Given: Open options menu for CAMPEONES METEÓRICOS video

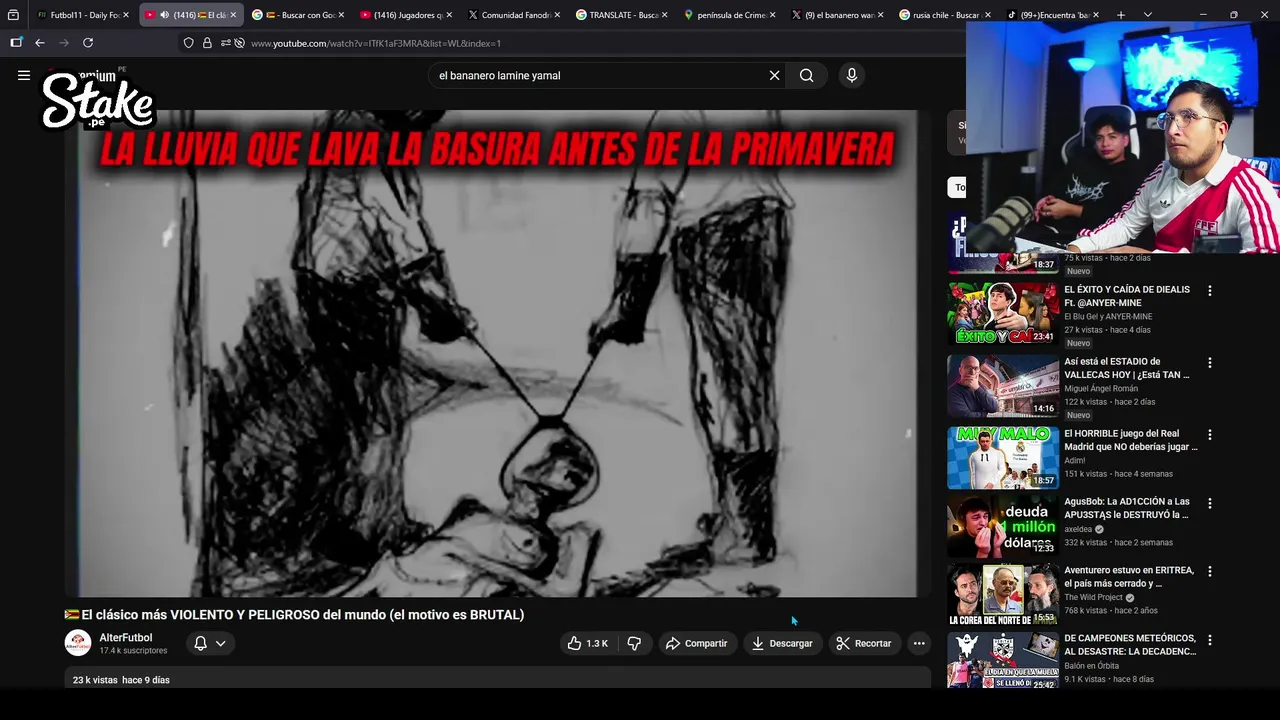Looking at the screenshot, I should 1209,639.
